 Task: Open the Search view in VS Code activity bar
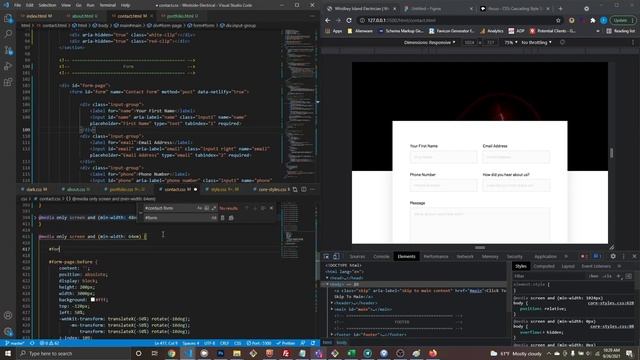[8, 34]
